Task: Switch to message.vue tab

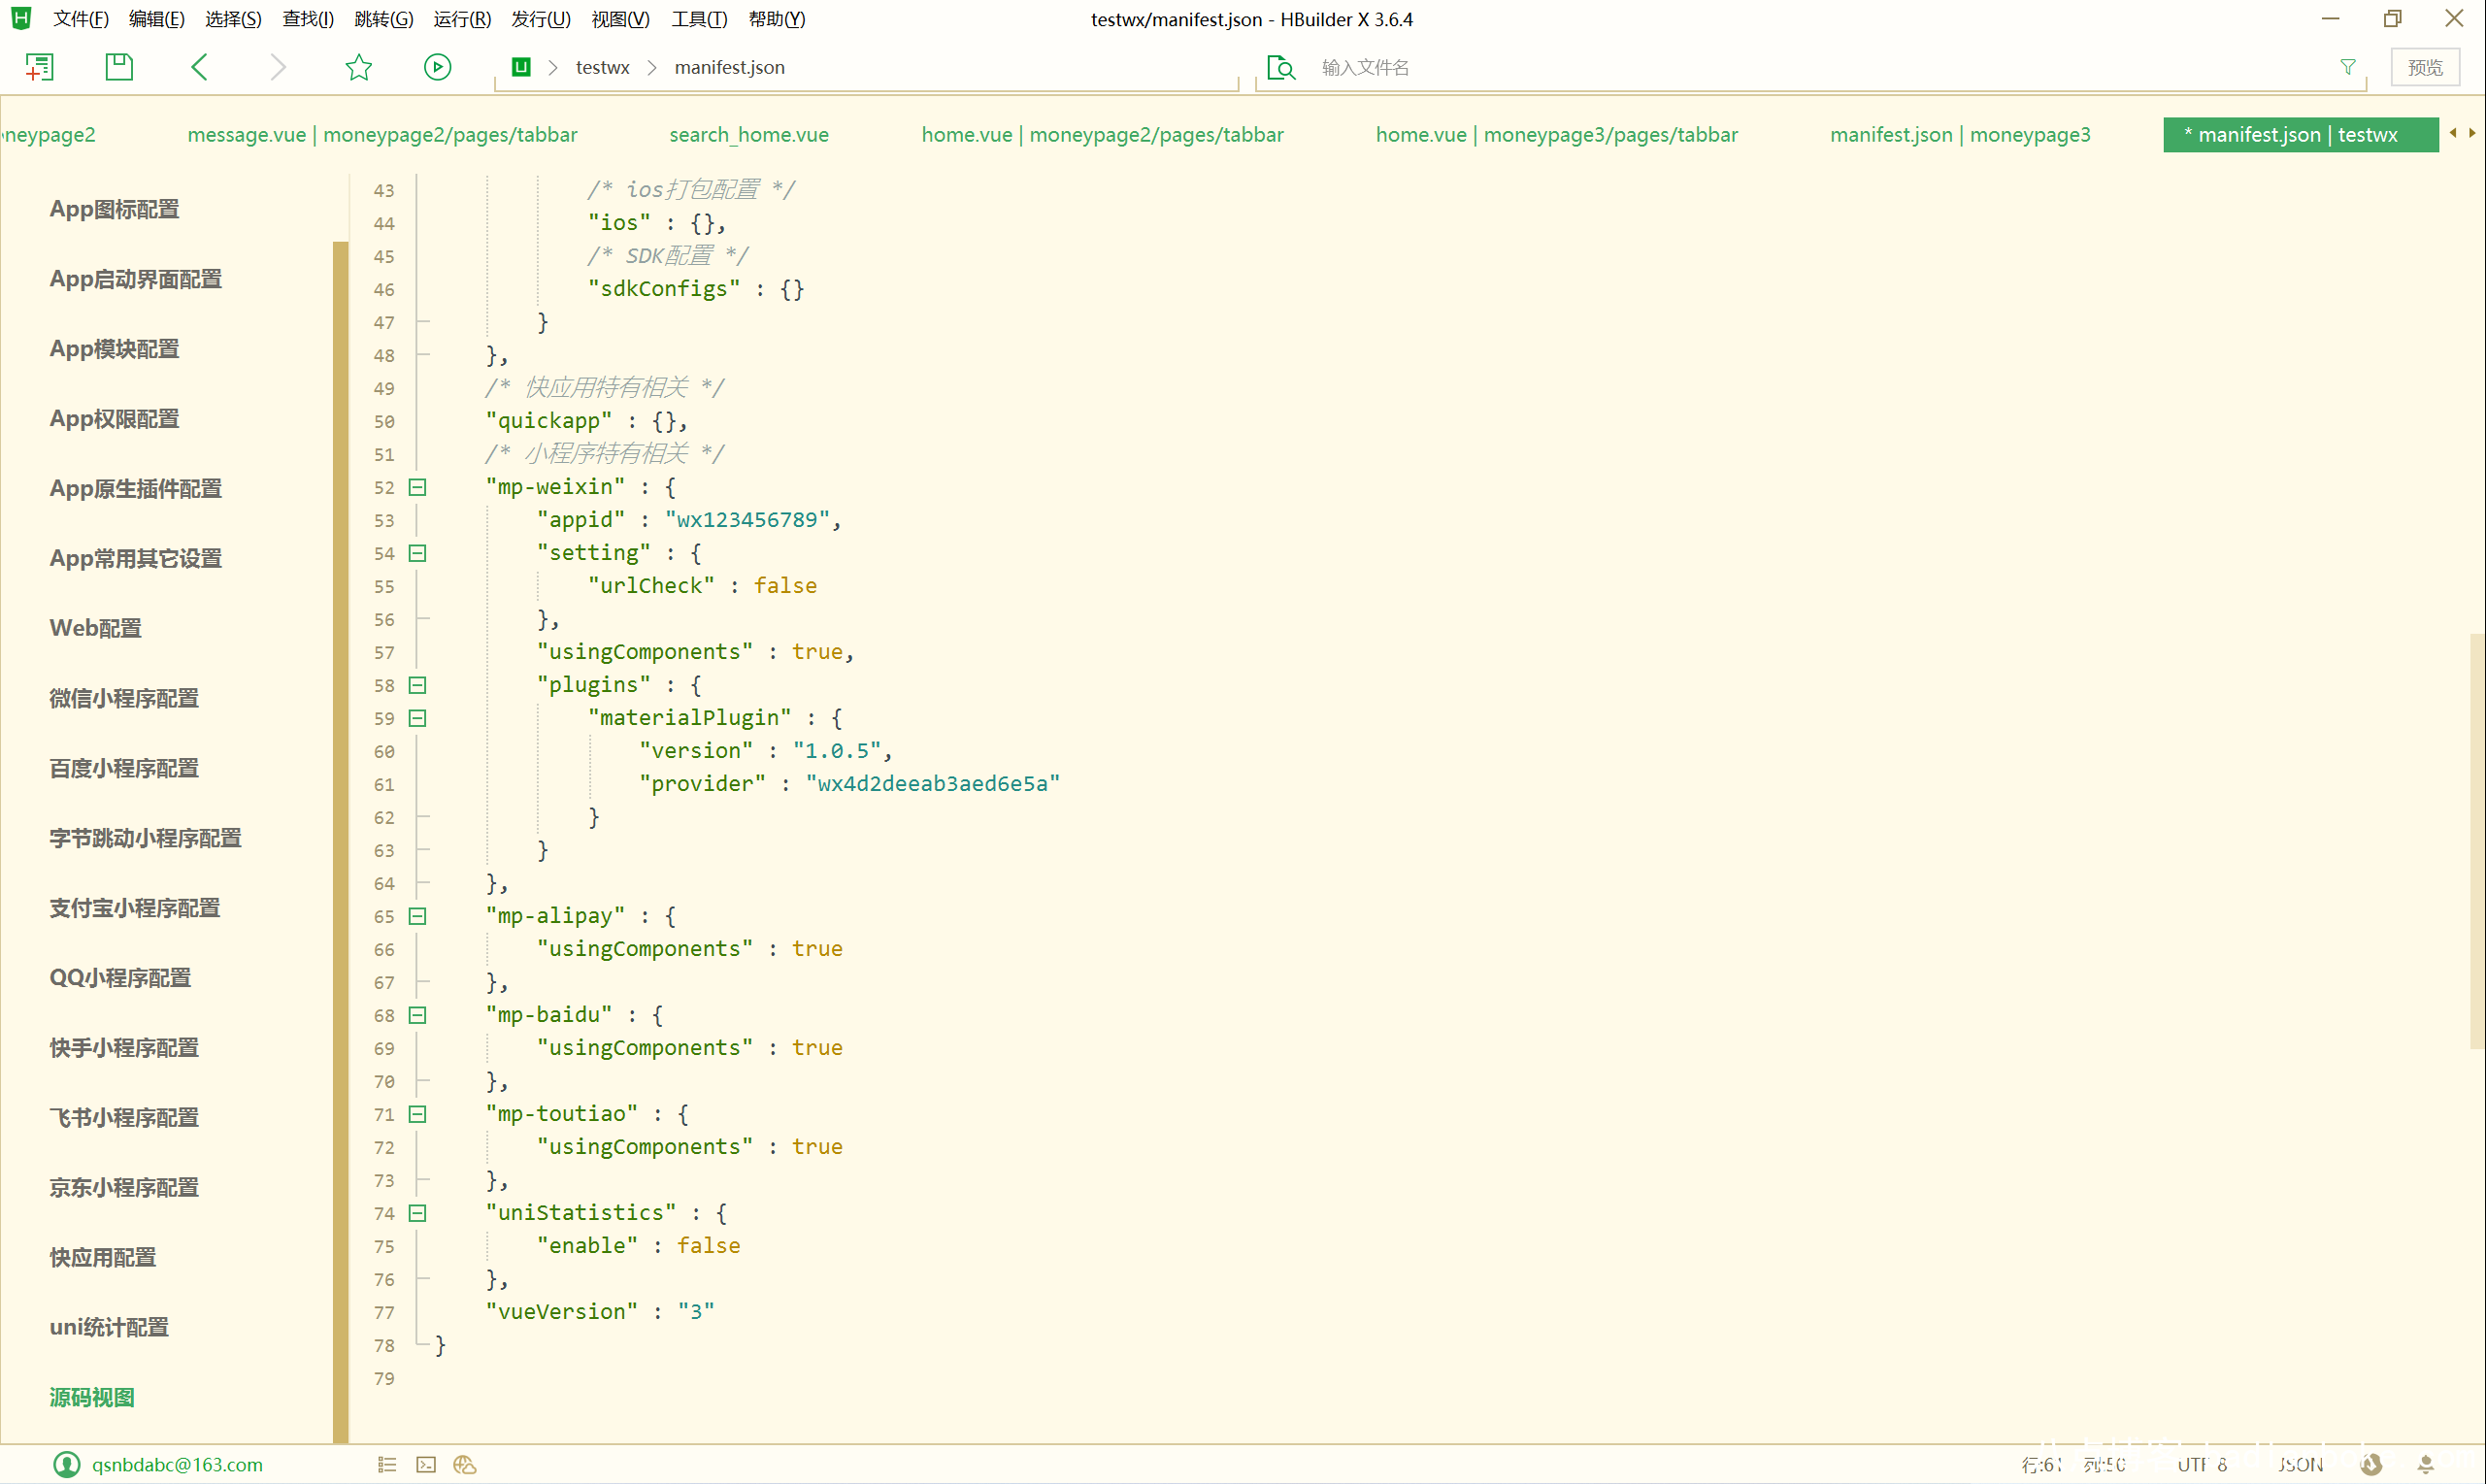Action: [x=382, y=134]
